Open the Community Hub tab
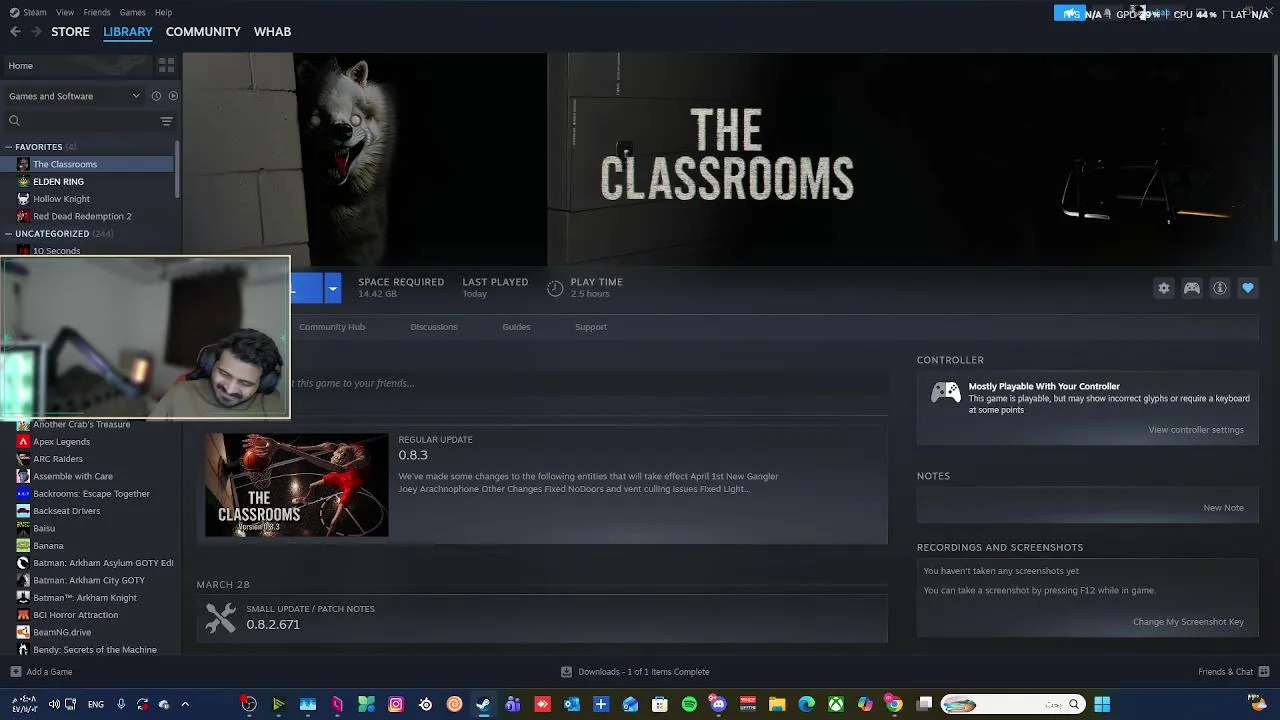Screen dimensions: 1280x720 tap(332, 327)
